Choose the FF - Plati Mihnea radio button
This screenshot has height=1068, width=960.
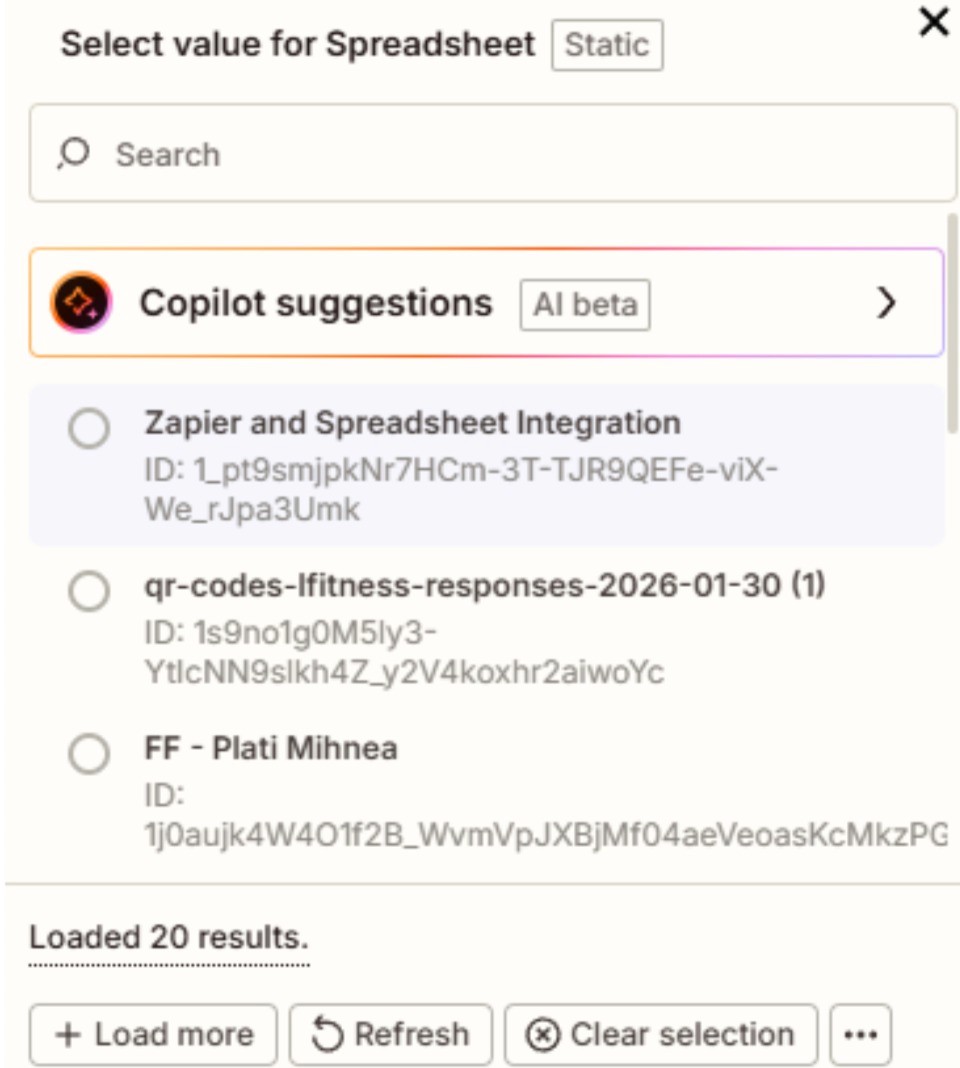(x=89, y=754)
